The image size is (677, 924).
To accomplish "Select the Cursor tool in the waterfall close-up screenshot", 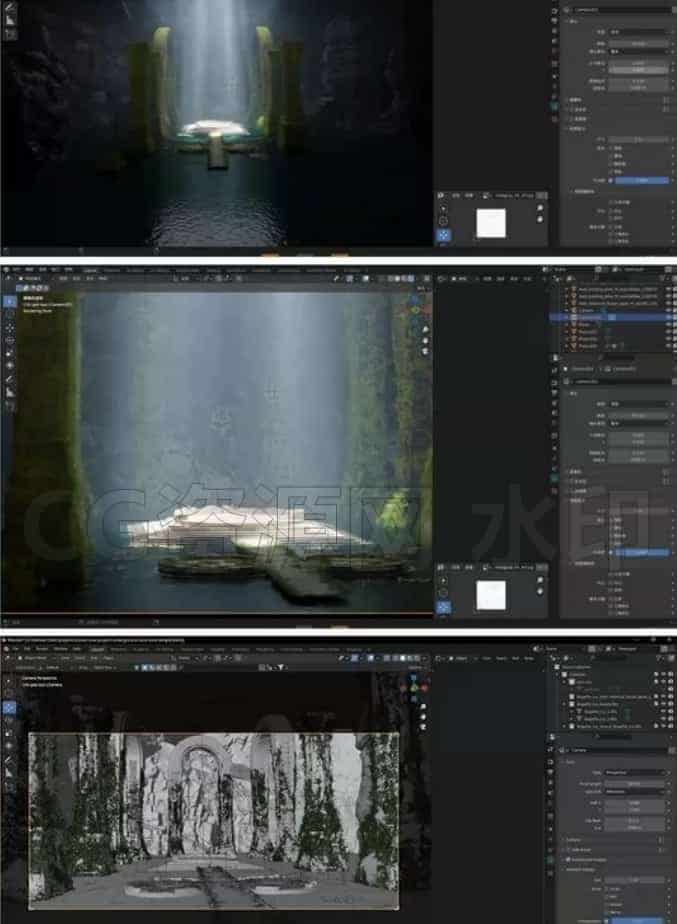I will pyautogui.click(x=9, y=315).
